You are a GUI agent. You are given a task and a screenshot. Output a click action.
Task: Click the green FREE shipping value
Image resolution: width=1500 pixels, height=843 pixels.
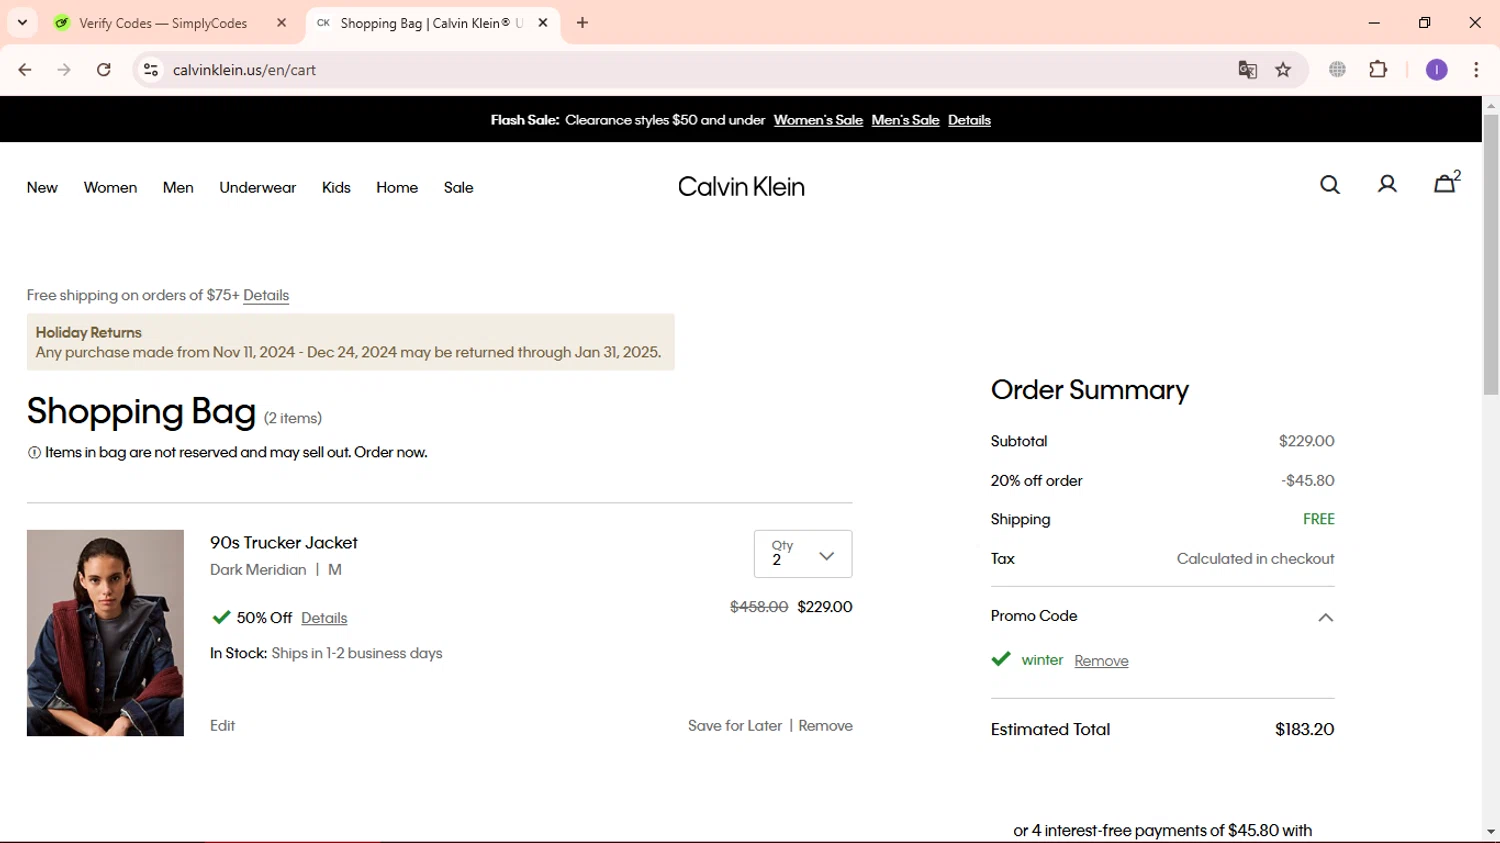(x=1319, y=519)
